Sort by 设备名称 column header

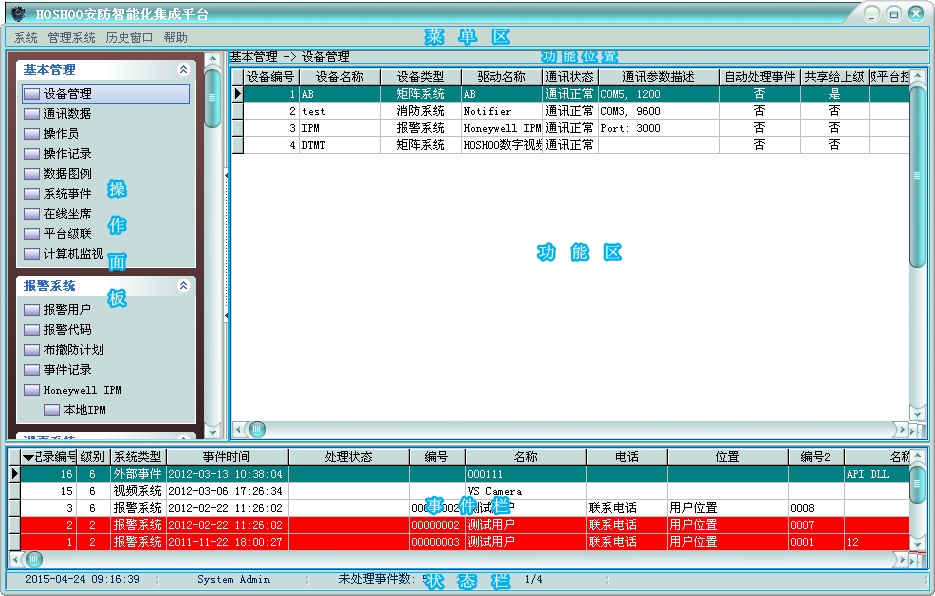(339, 76)
